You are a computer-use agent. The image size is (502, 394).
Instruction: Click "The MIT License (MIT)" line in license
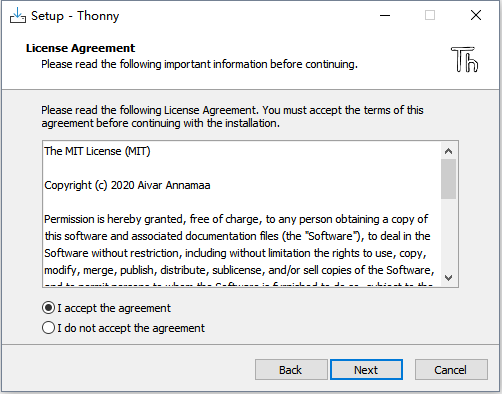tap(97, 151)
